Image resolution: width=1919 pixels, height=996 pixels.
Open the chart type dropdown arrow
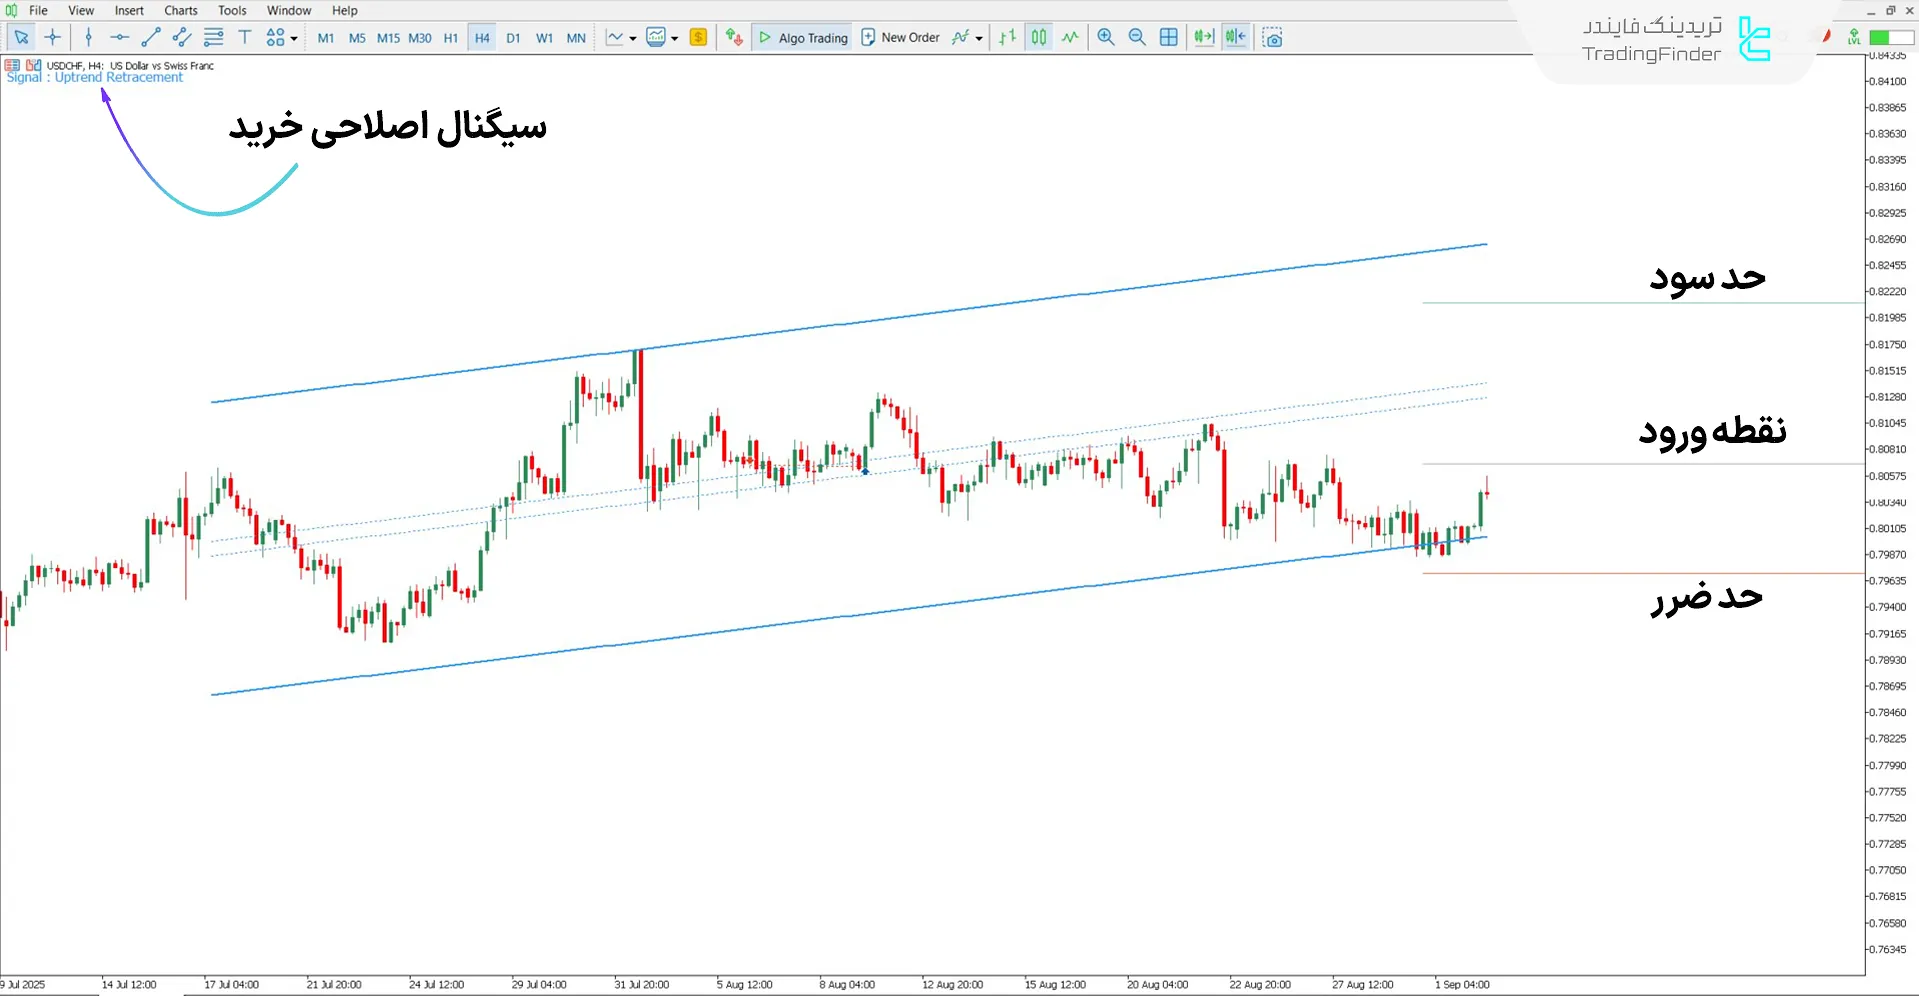pos(633,39)
